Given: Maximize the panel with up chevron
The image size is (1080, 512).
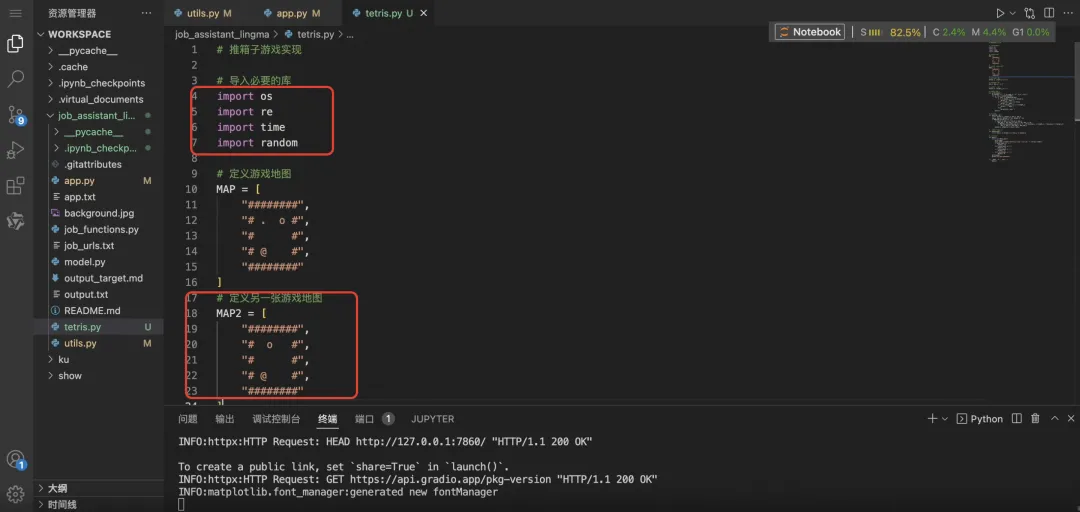Looking at the screenshot, I should click(1055, 418).
